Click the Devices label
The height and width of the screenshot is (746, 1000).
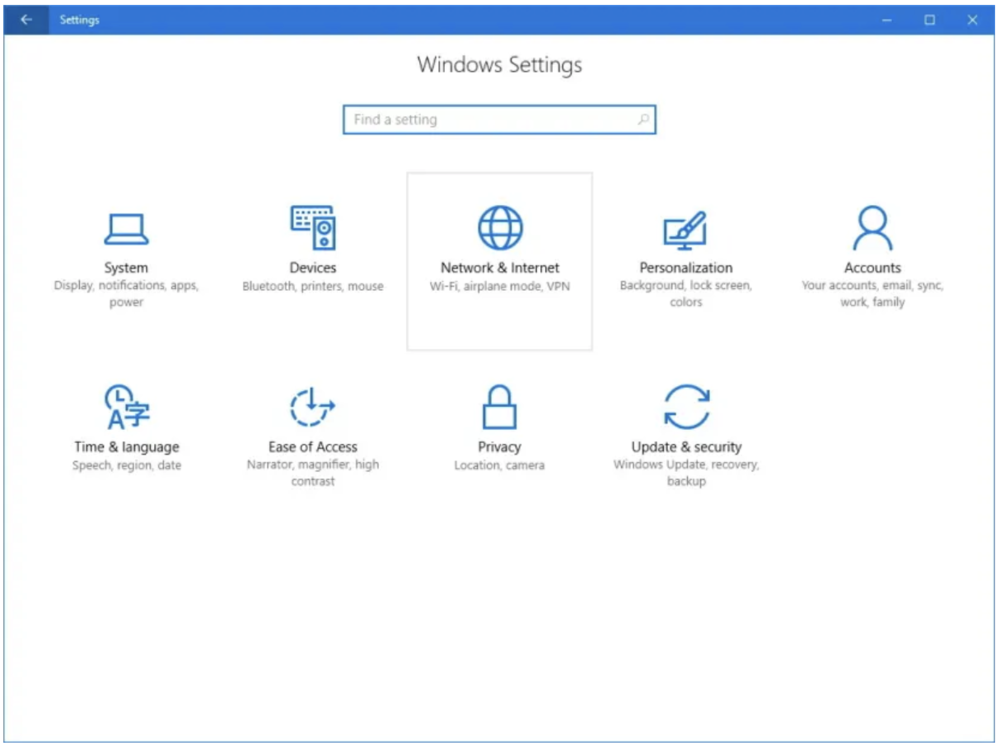(313, 268)
